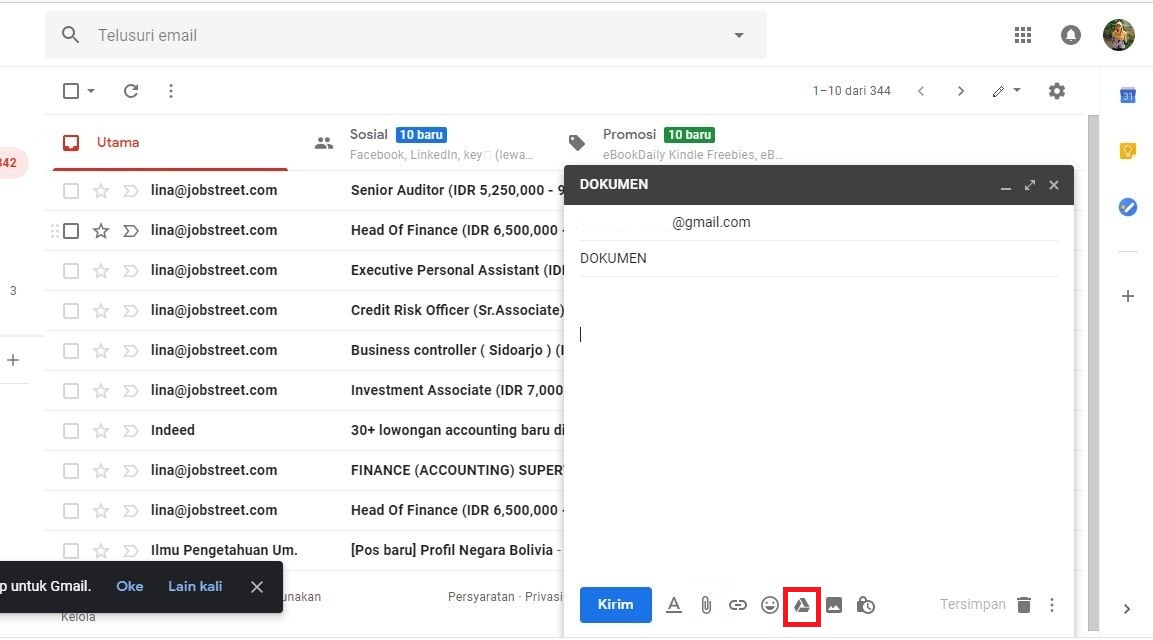Select the Indeed email checkbox
Screen dimensions: 1153x640
tap(71, 430)
